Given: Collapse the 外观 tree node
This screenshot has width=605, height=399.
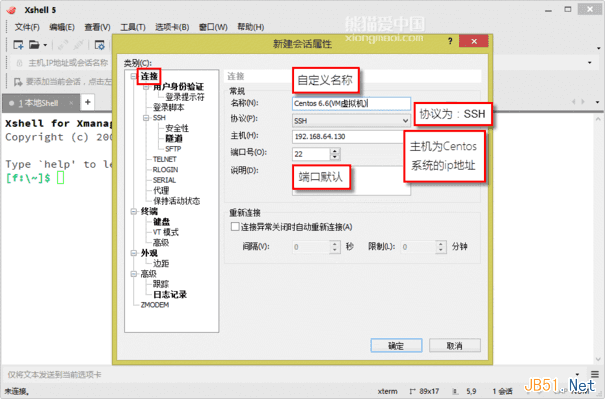Looking at the screenshot, I should [x=134, y=253].
